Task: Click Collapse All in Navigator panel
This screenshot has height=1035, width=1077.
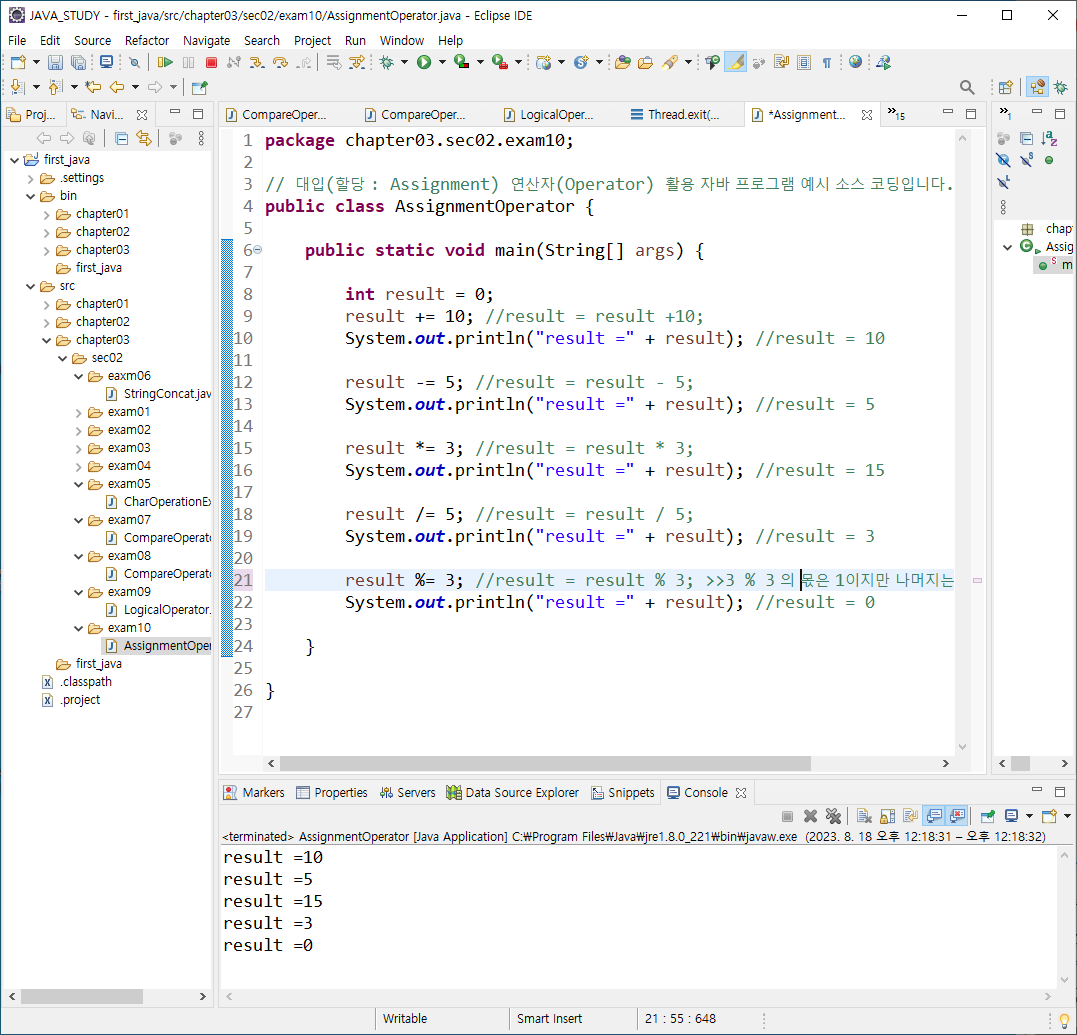Action: (122, 139)
